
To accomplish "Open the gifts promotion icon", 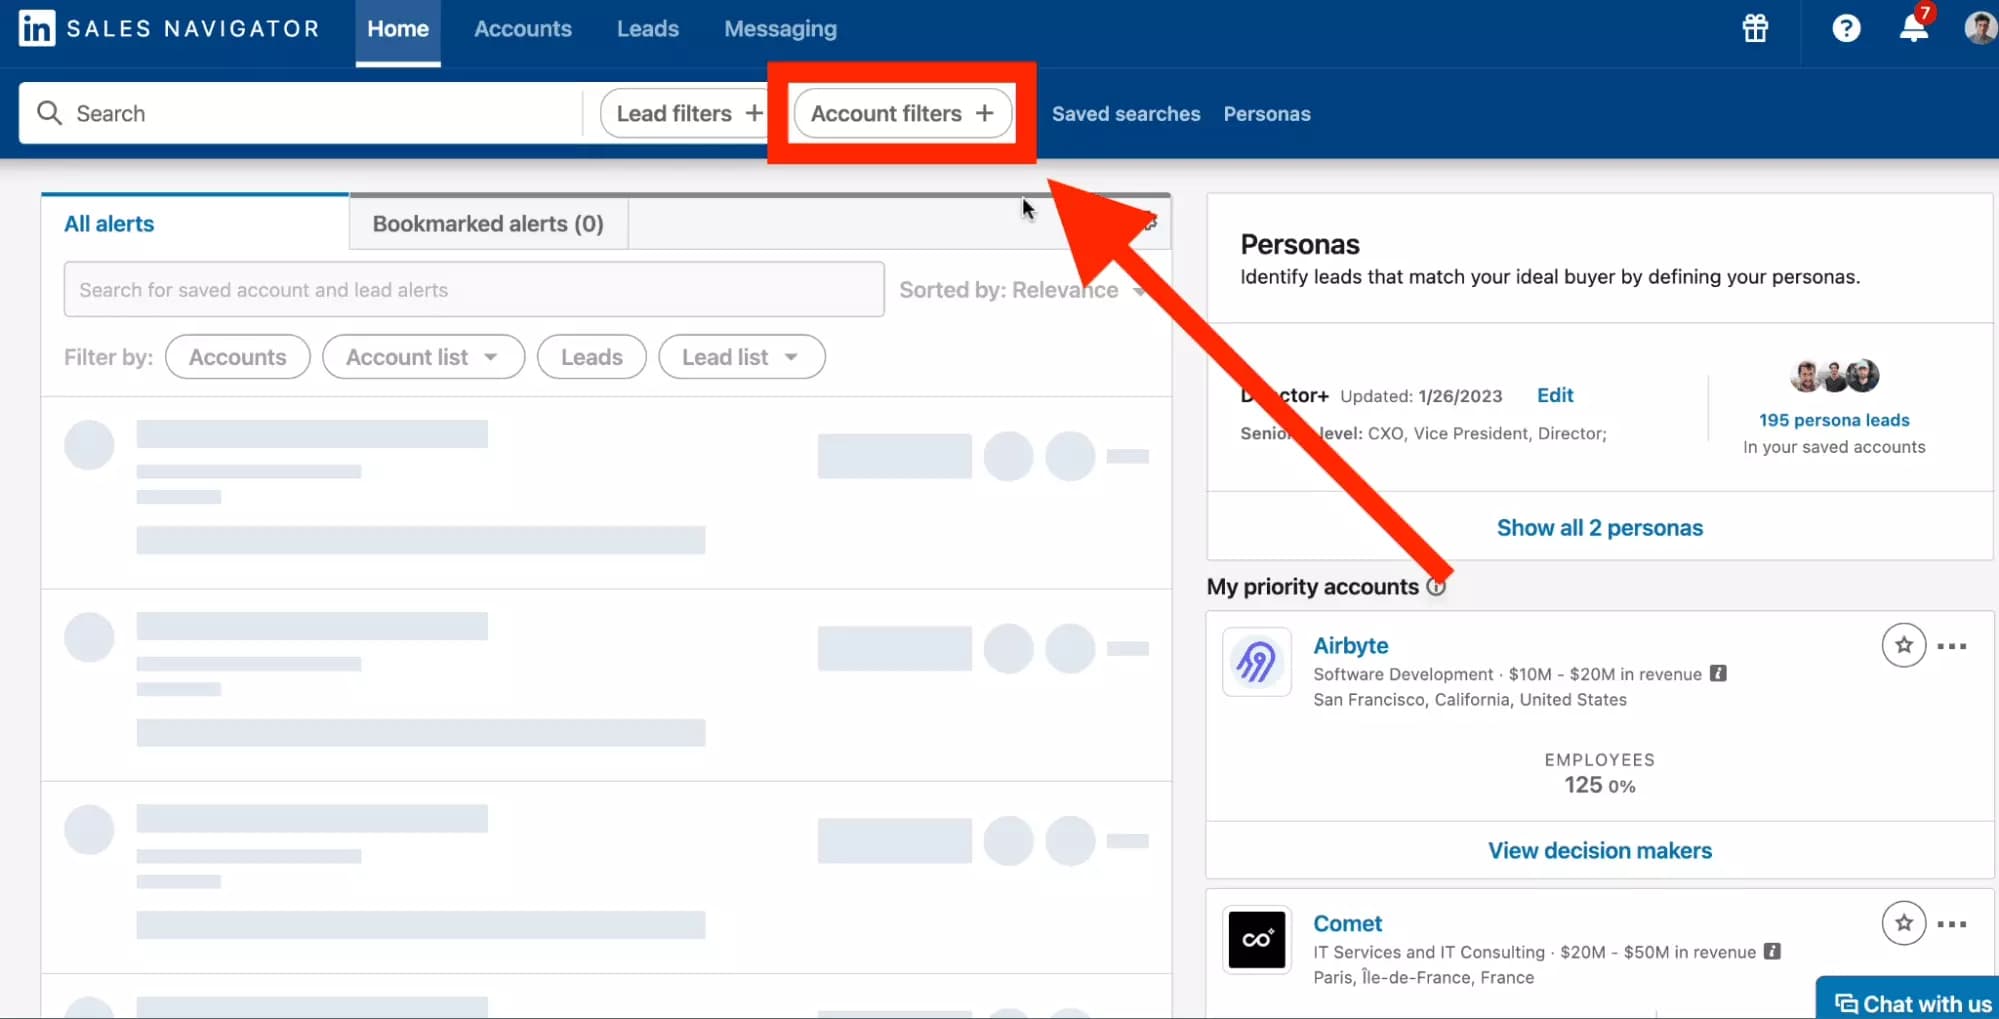I will pyautogui.click(x=1755, y=28).
